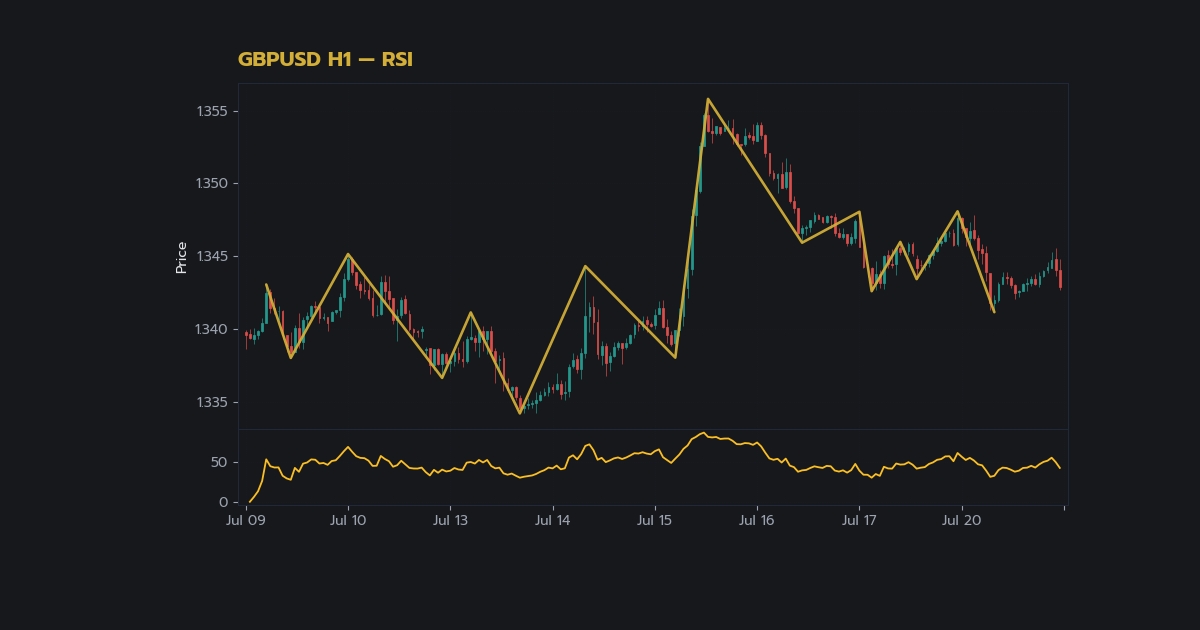Click the highest zigzag peak above 1355
The image size is (1200, 630).
pyautogui.click(x=707, y=99)
